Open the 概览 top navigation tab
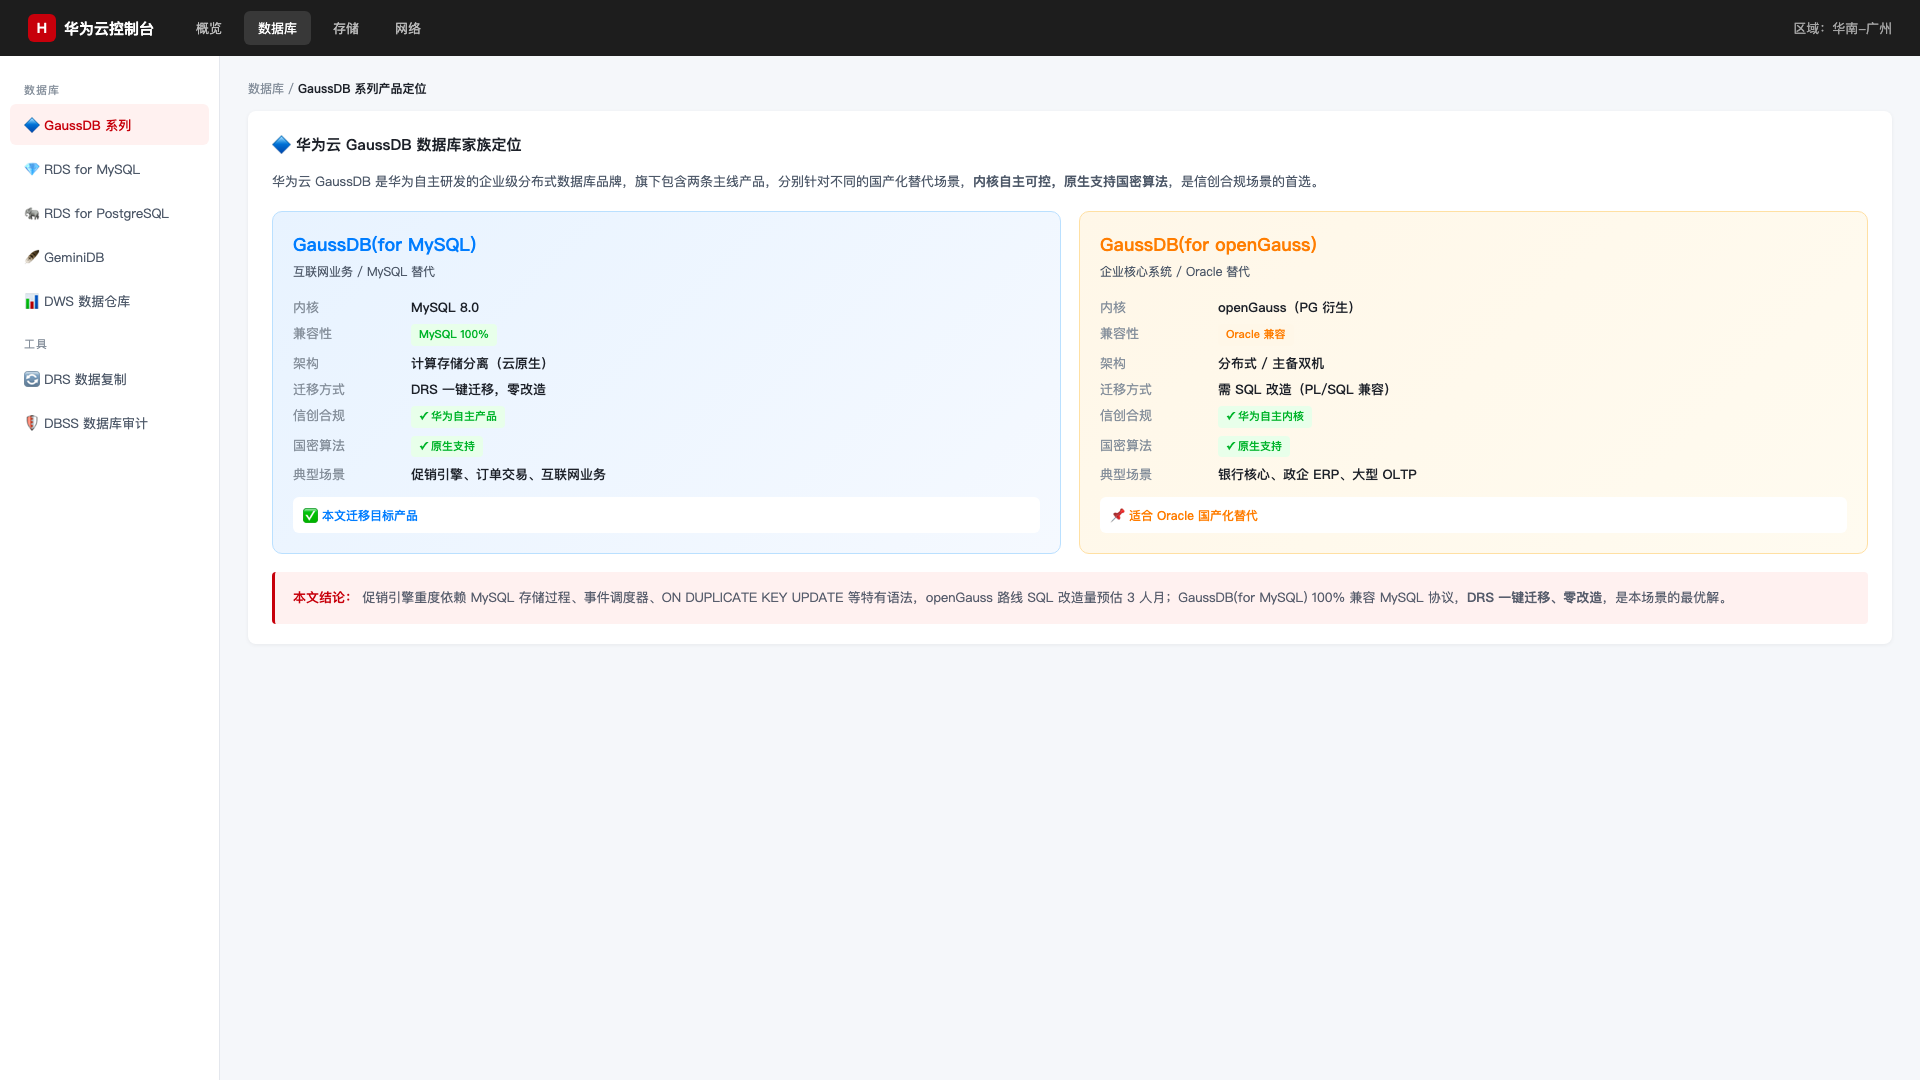 point(209,28)
